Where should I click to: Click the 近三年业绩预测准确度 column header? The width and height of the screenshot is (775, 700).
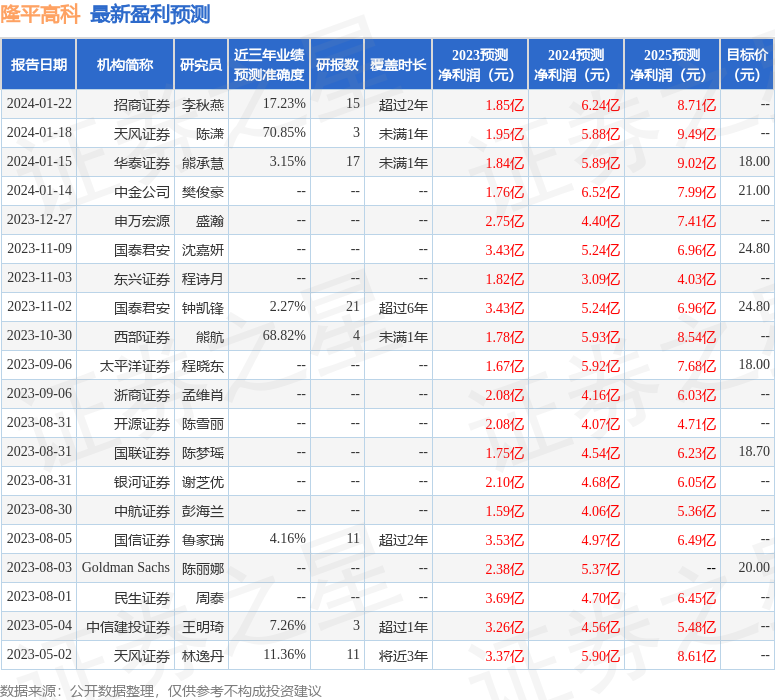(269, 64)
